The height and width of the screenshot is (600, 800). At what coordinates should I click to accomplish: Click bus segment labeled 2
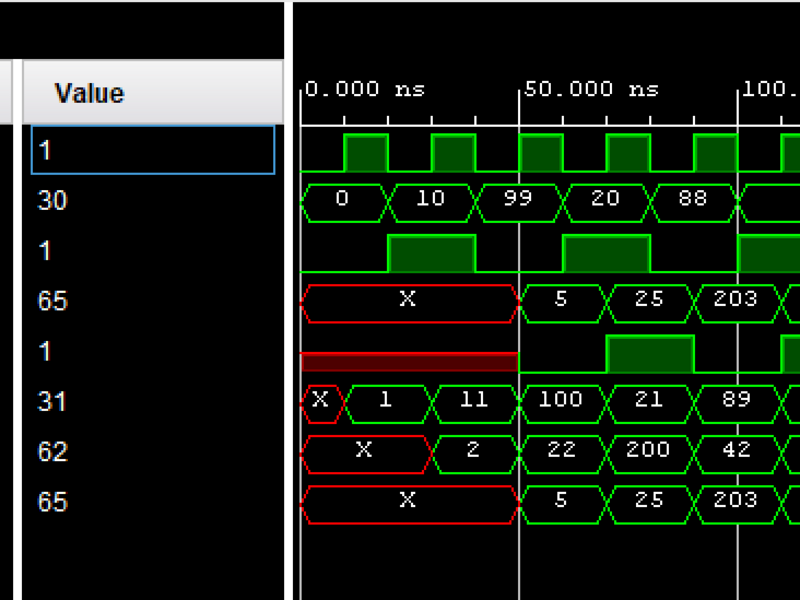click(475, 455)
